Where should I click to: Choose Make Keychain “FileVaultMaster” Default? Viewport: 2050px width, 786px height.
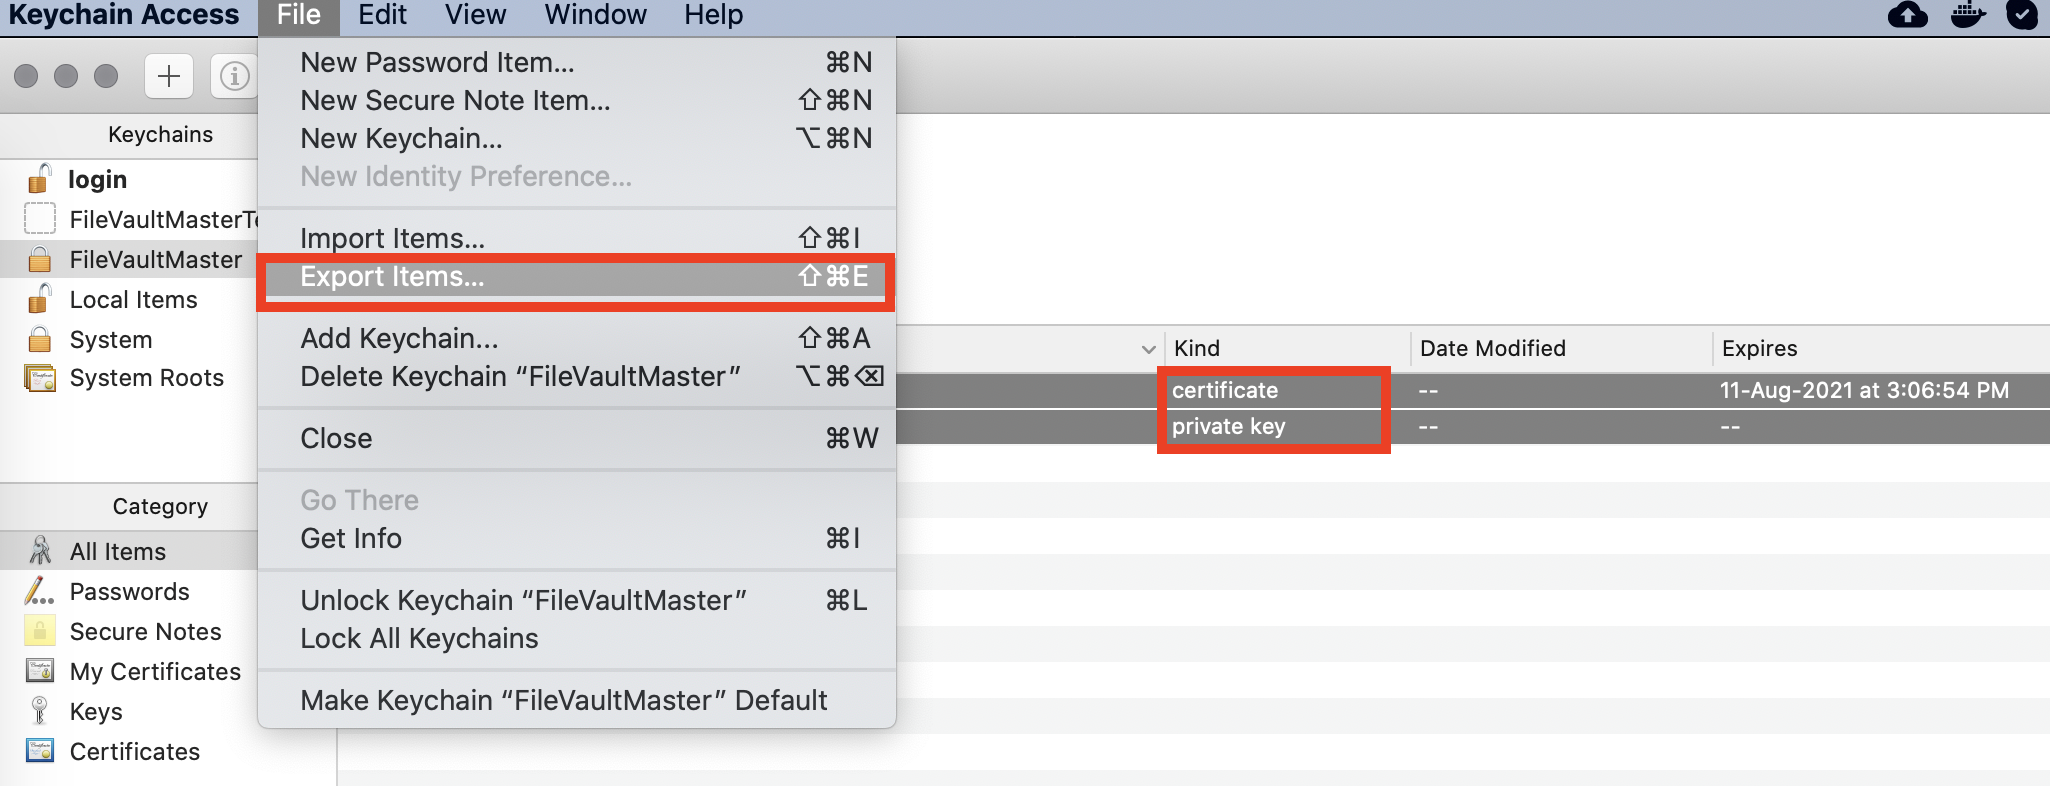coord(576,700)
